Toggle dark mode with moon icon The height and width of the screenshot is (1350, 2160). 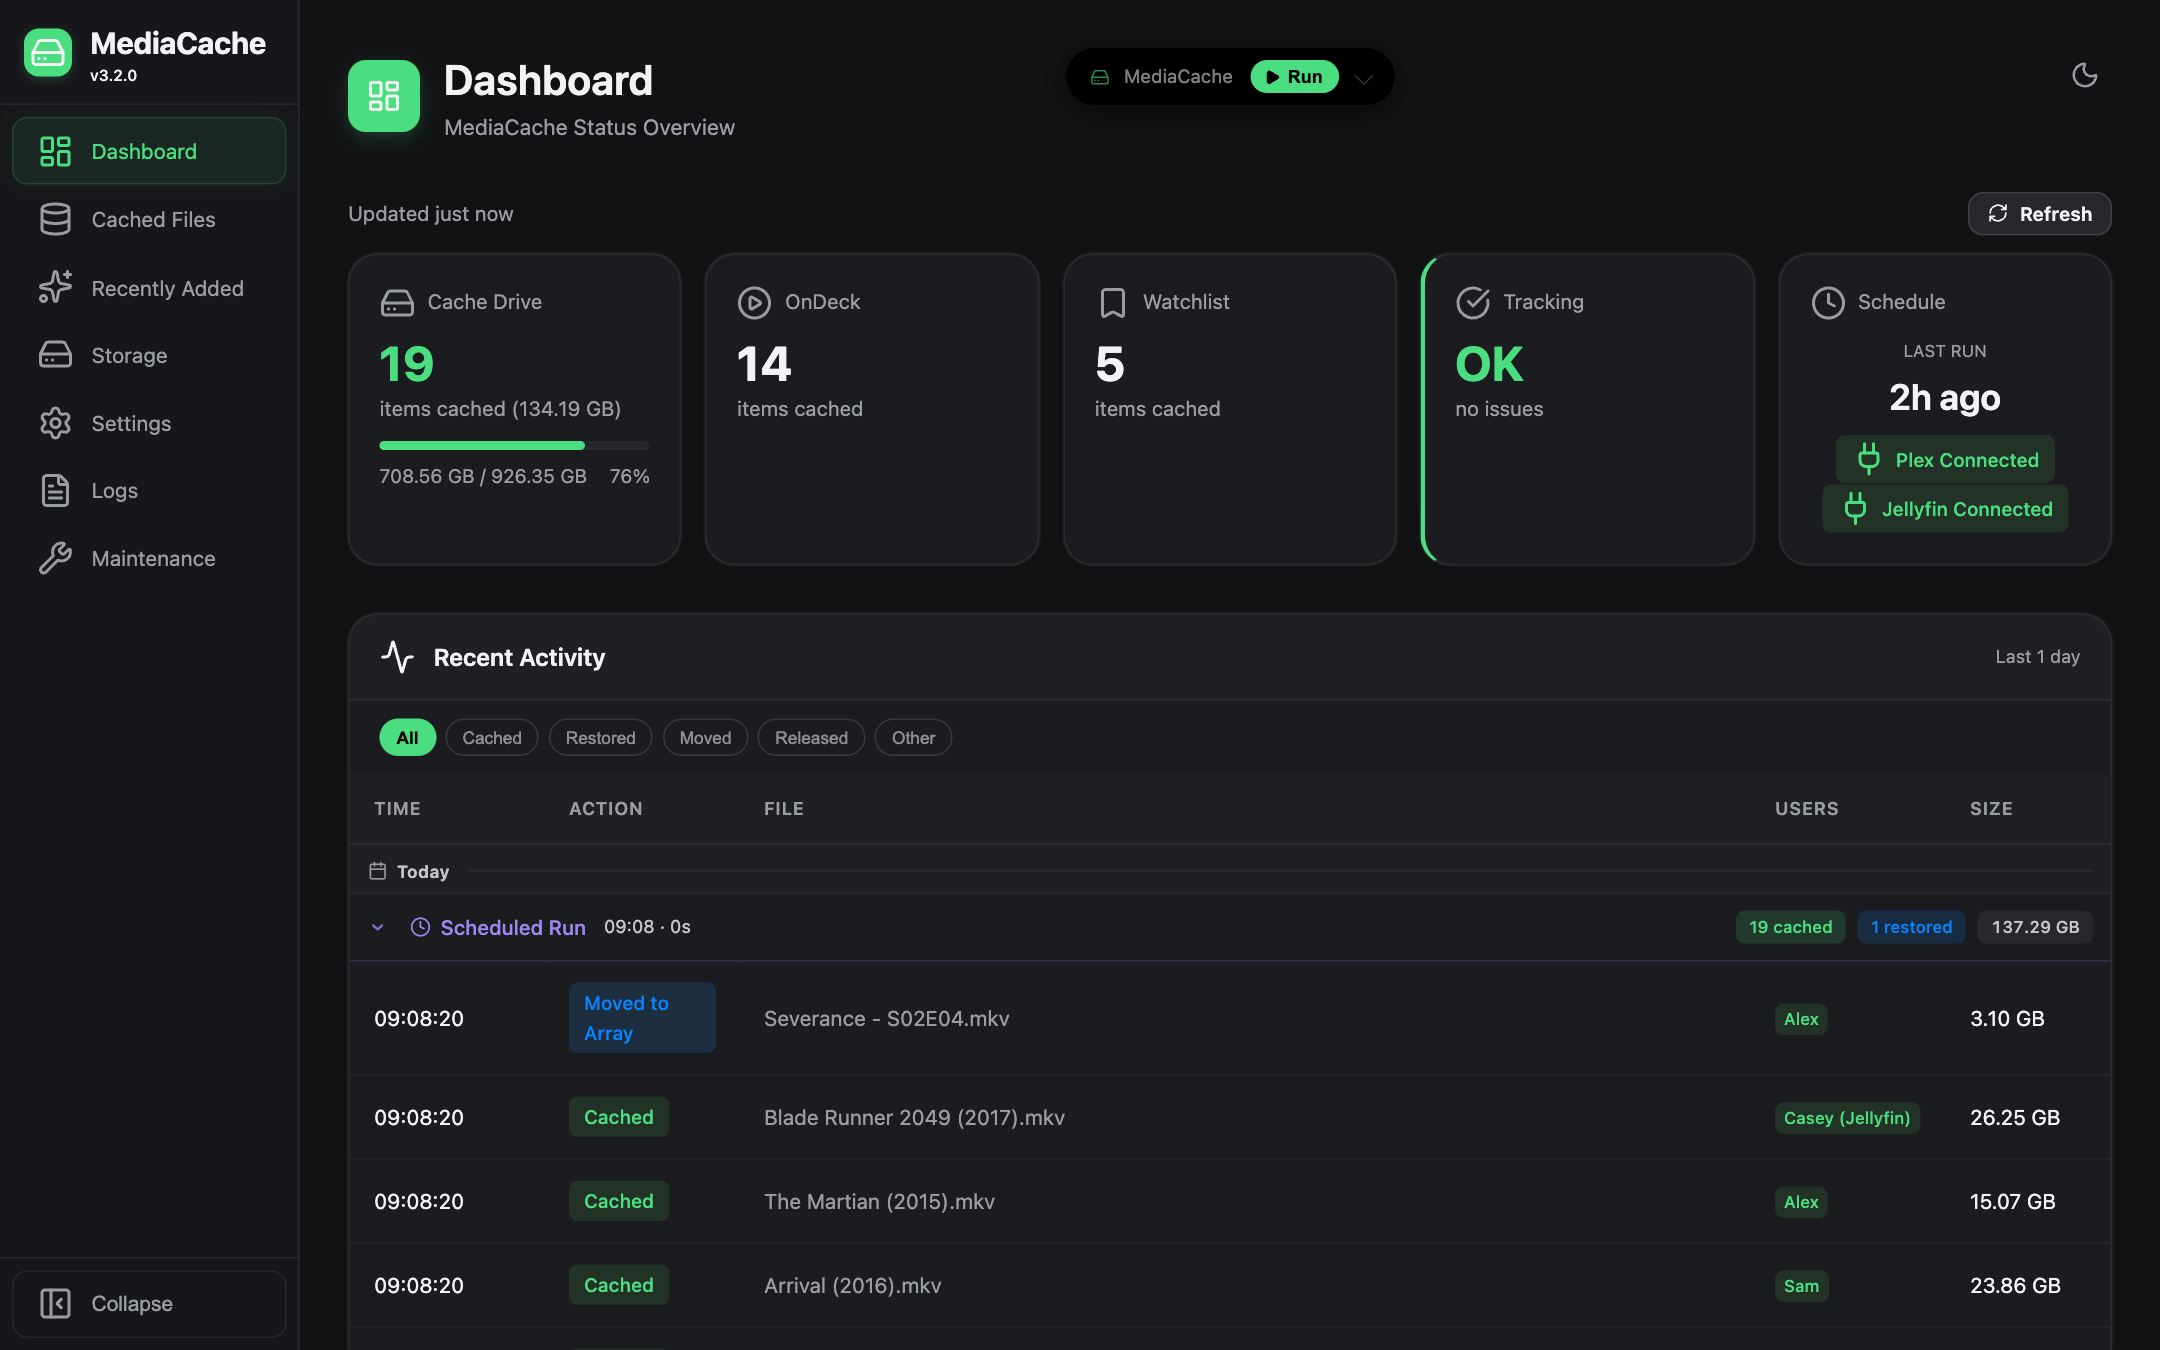[x=2084, y=75]
